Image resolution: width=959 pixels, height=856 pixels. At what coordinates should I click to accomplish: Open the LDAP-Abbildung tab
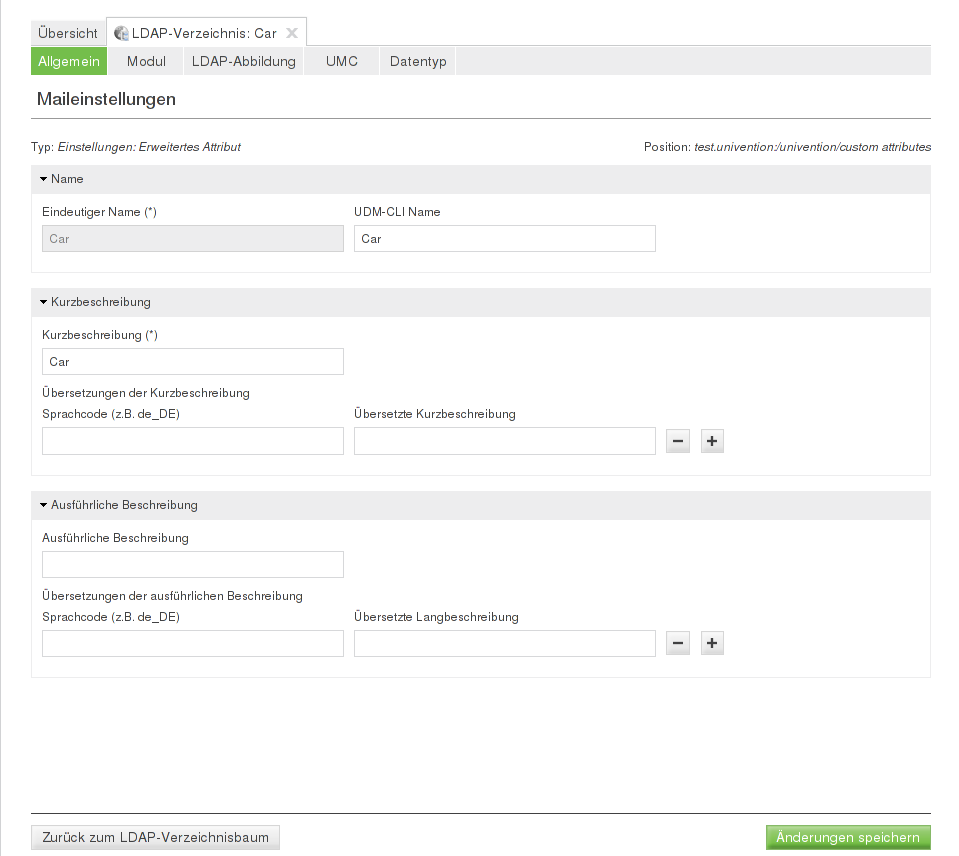(x=244, y=61)
